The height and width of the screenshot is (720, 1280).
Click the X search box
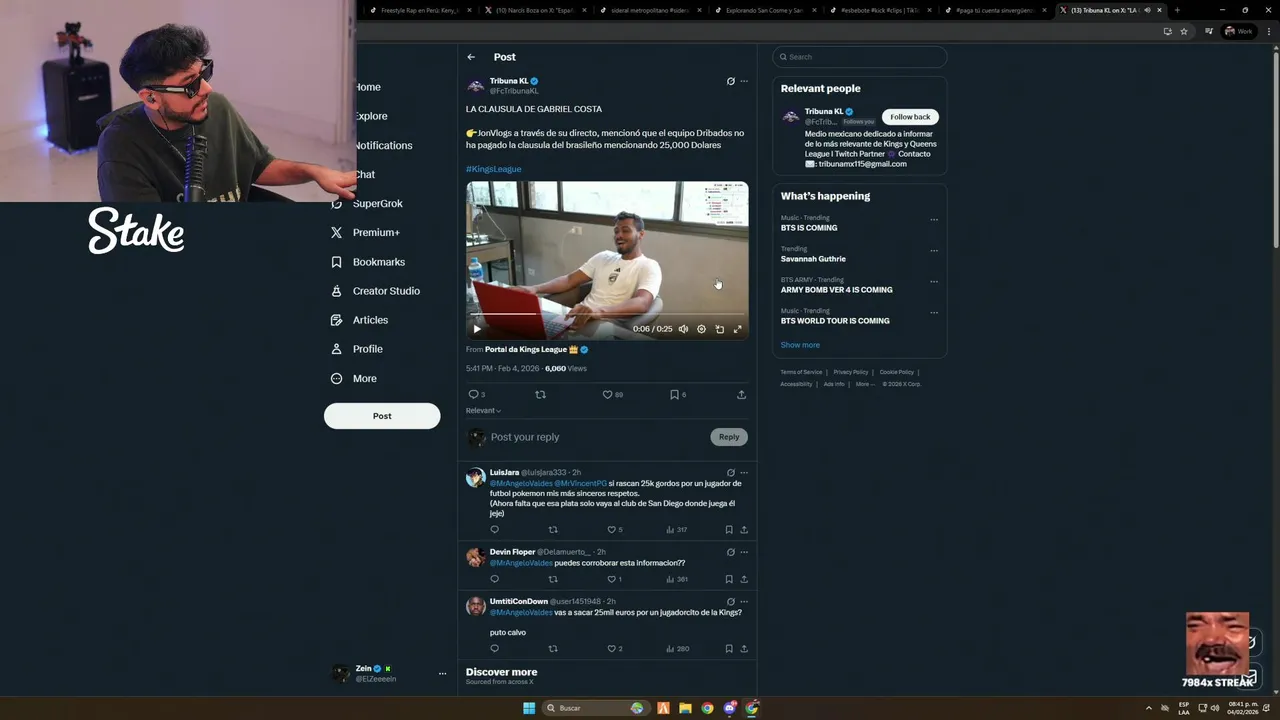pos(859,57)
